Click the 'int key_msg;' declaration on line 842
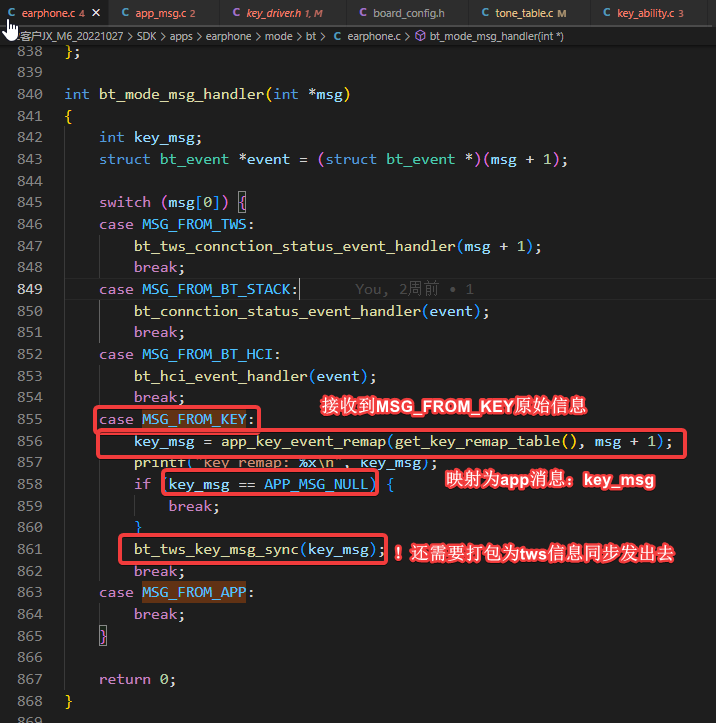The width and height of the screenshot is (716, 723). click(150, 137)
